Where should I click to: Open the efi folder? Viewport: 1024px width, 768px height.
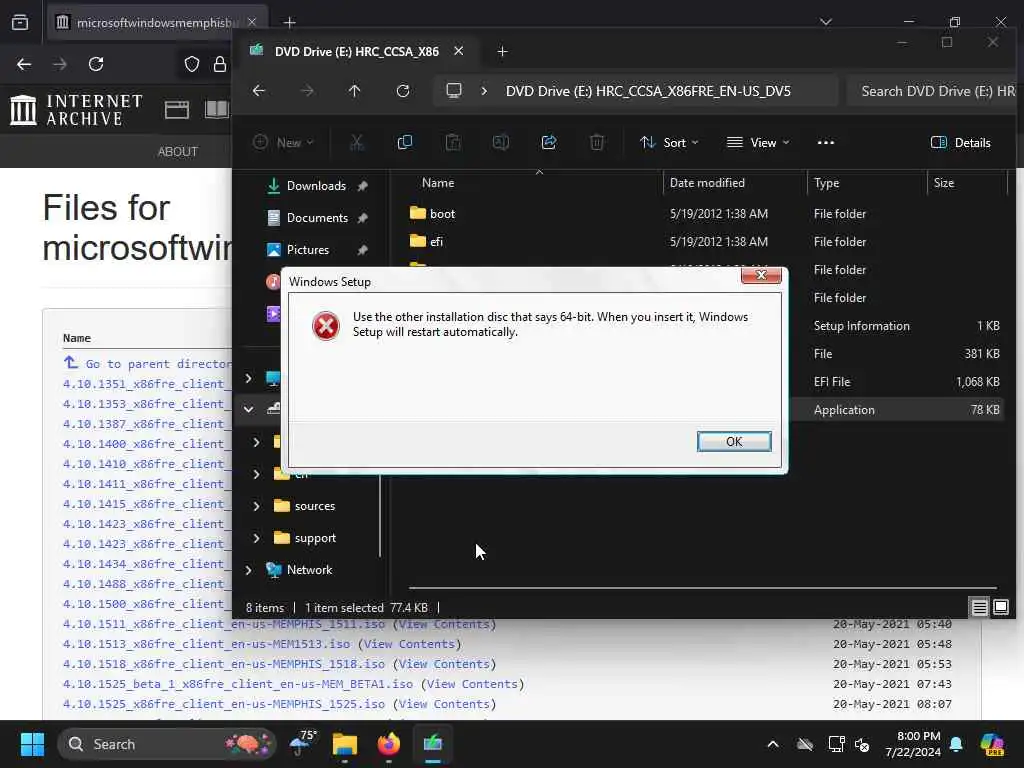[x=436, y=242]
